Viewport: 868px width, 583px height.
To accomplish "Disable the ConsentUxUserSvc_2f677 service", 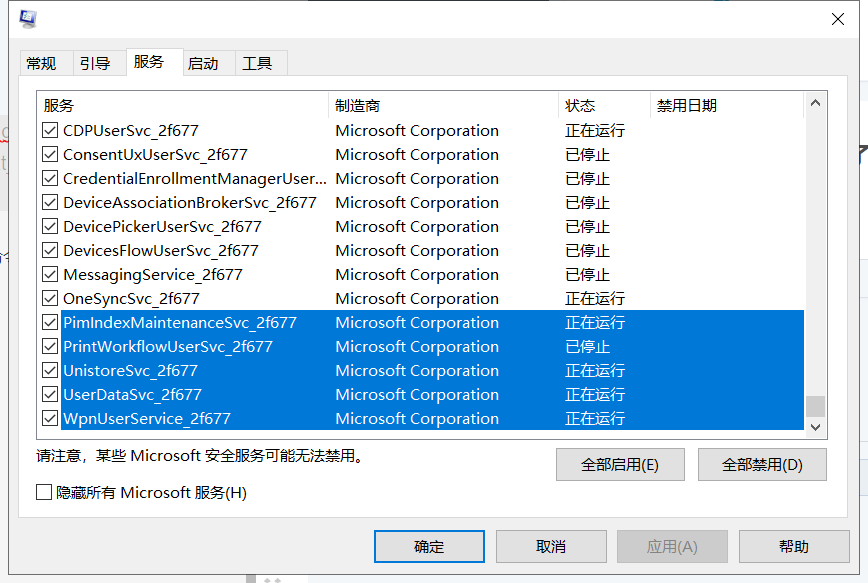I will tap(50, 154).
